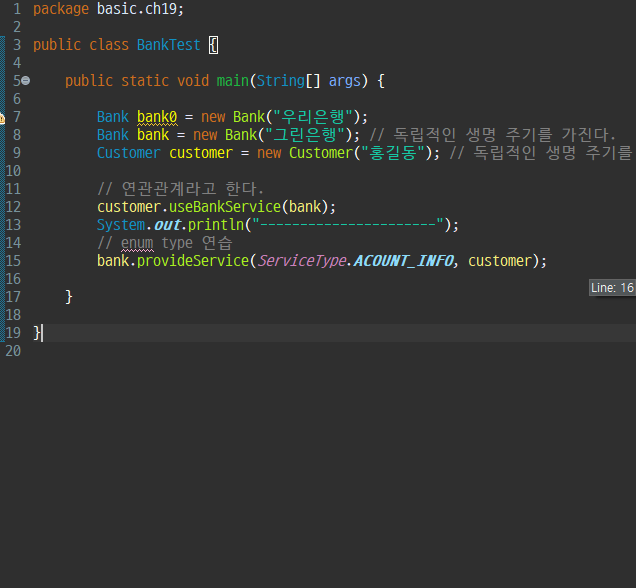The image size is (636, 588).
Task: Click the useBankService method call
Action: point(225,207)
